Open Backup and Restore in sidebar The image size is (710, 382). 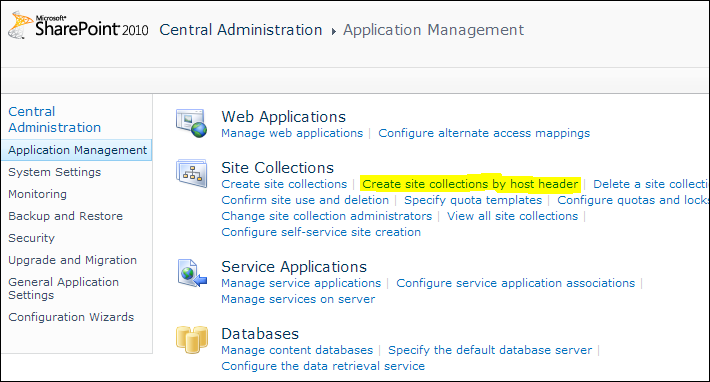pos(65,216)
